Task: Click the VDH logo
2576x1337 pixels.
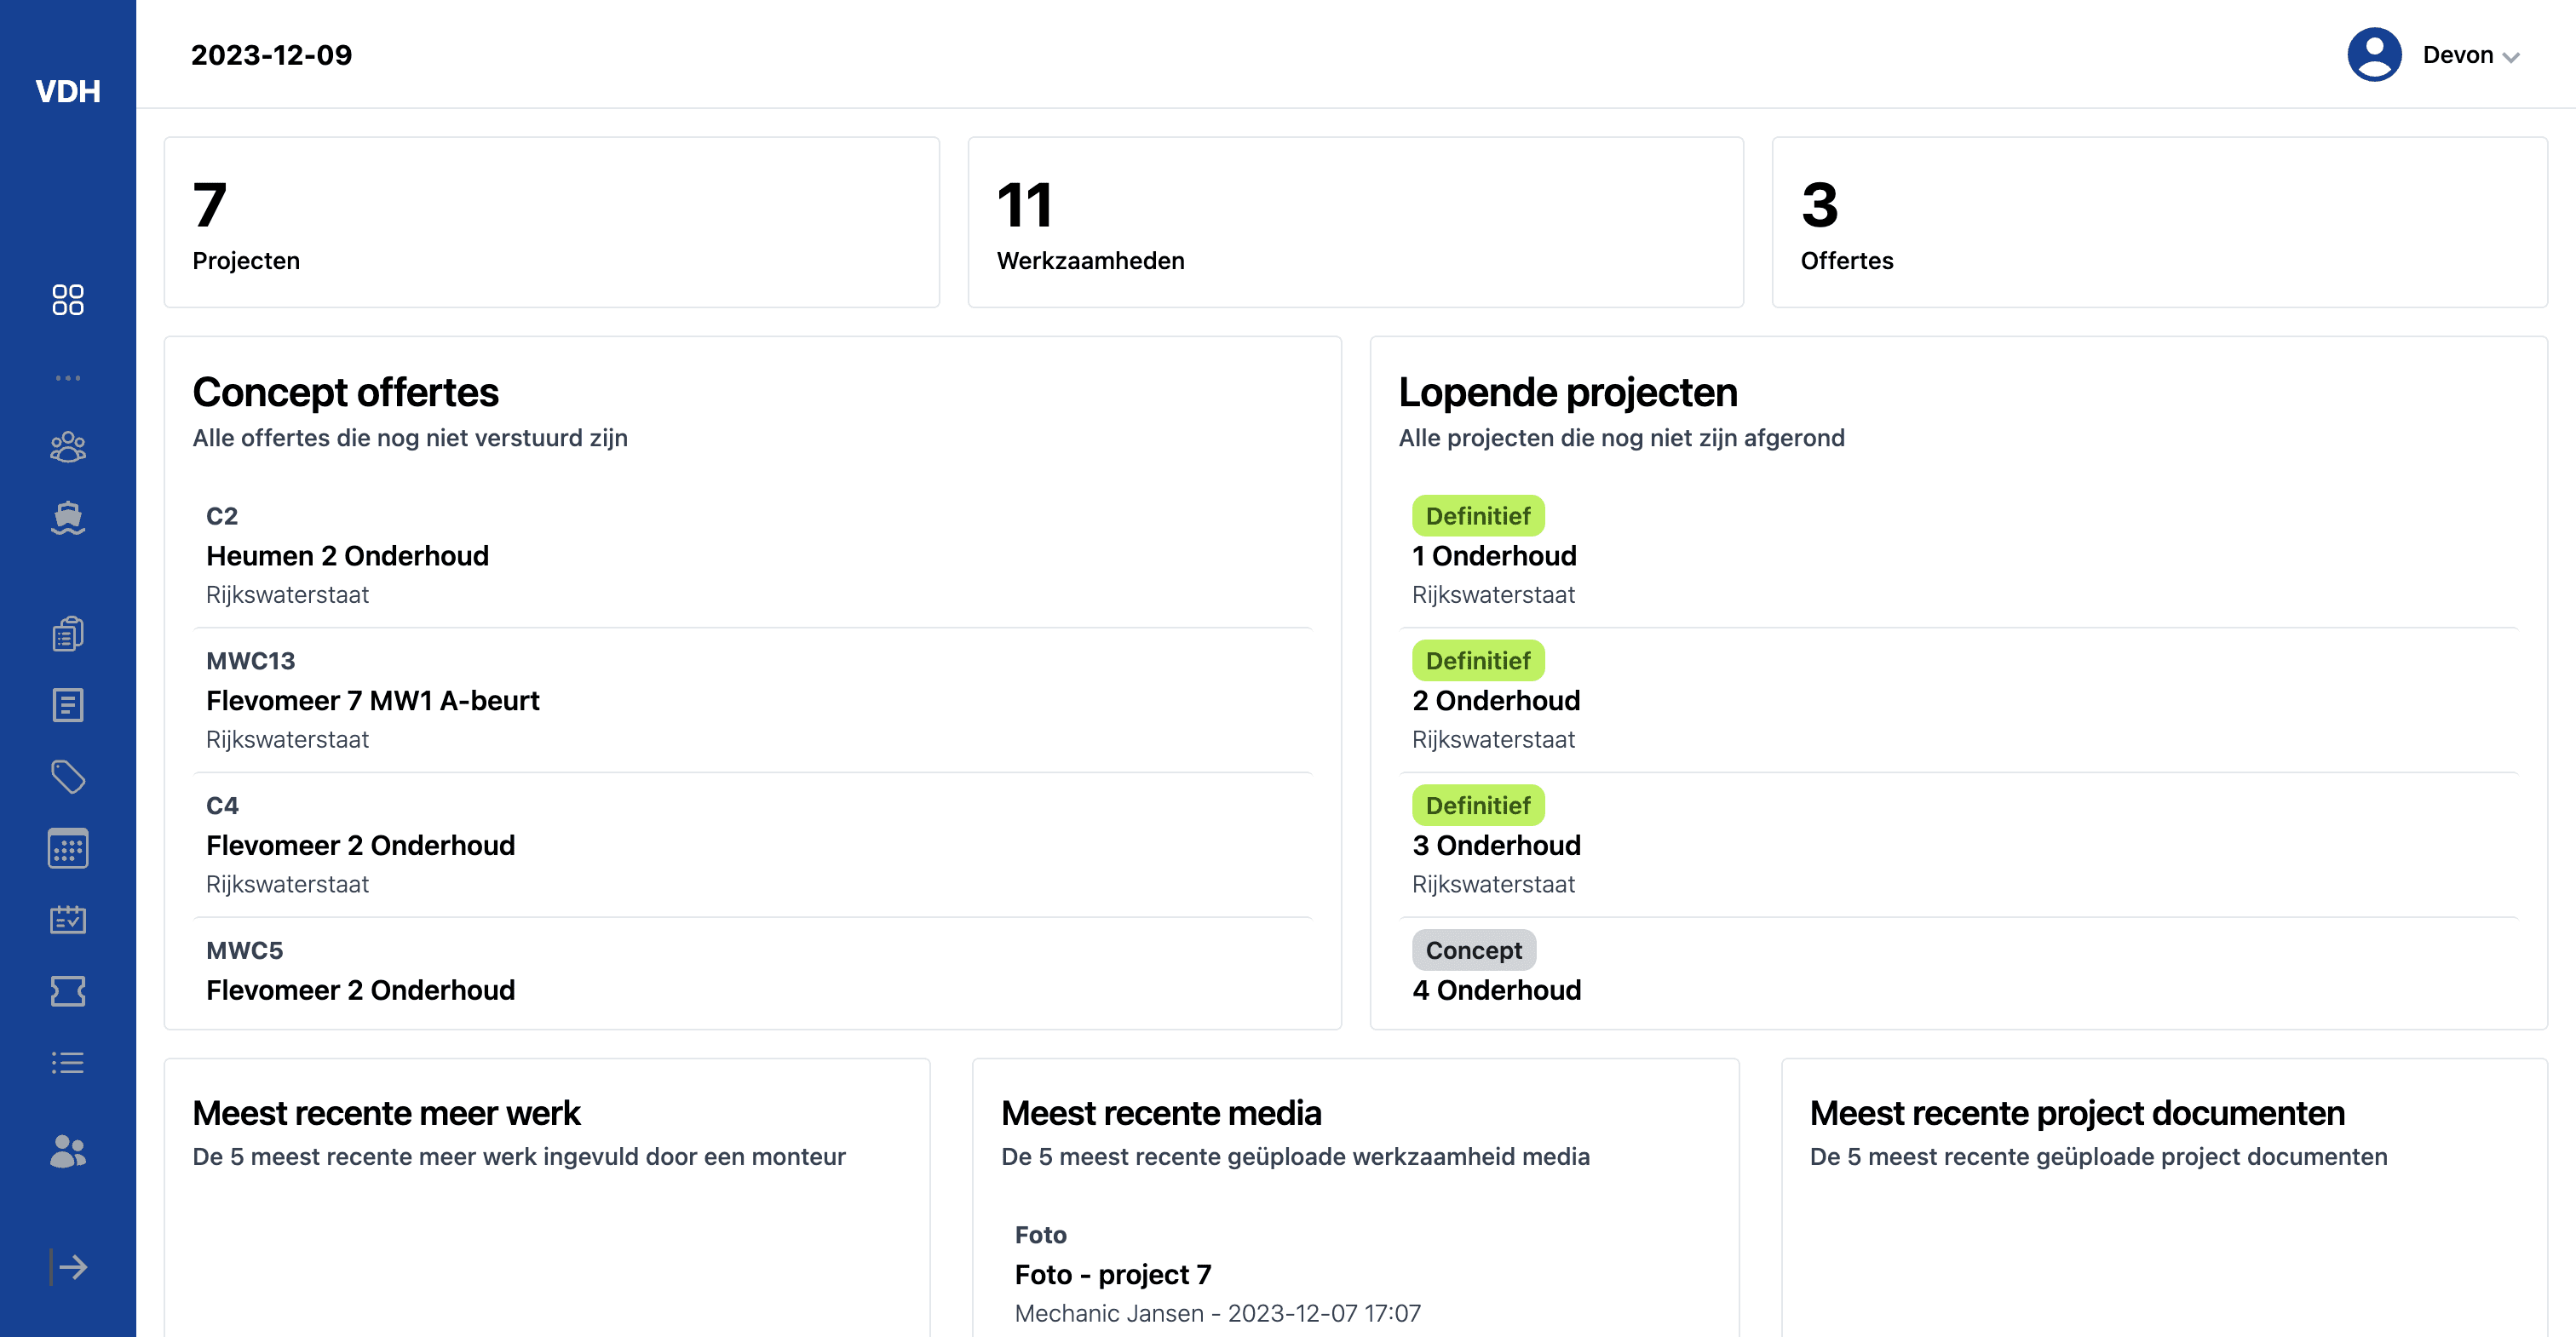Action: pos(68,91)
